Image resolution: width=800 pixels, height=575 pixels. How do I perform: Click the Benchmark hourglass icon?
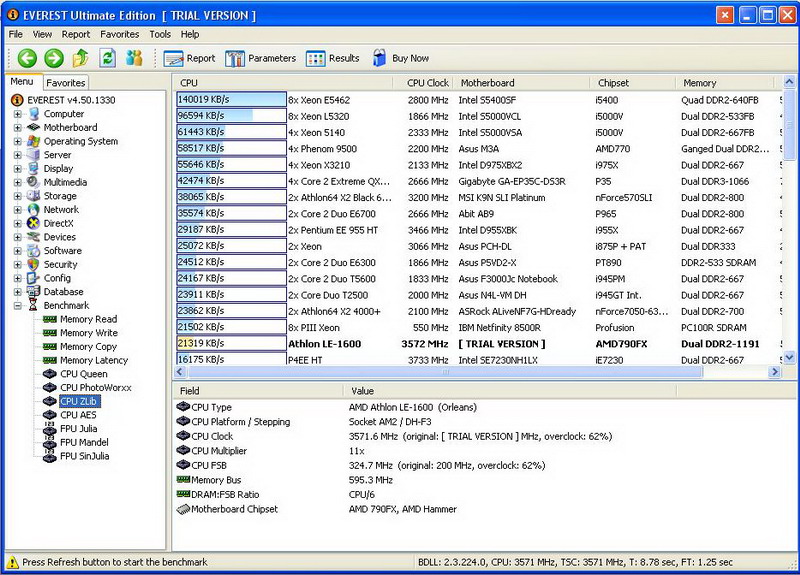[x=34, y=306]
